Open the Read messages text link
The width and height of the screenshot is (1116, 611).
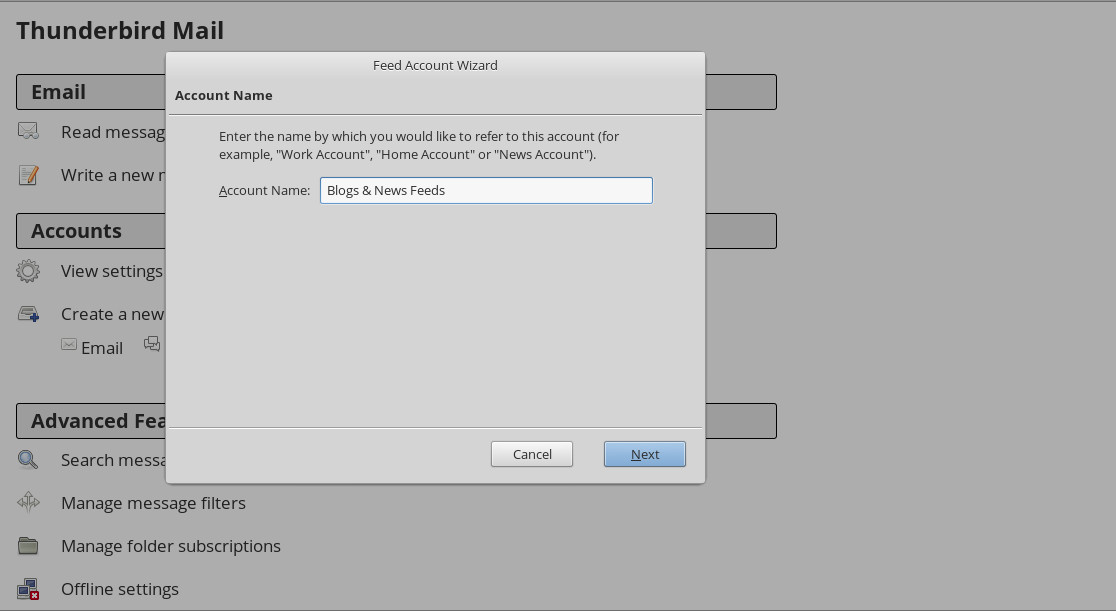pos(112,132)
